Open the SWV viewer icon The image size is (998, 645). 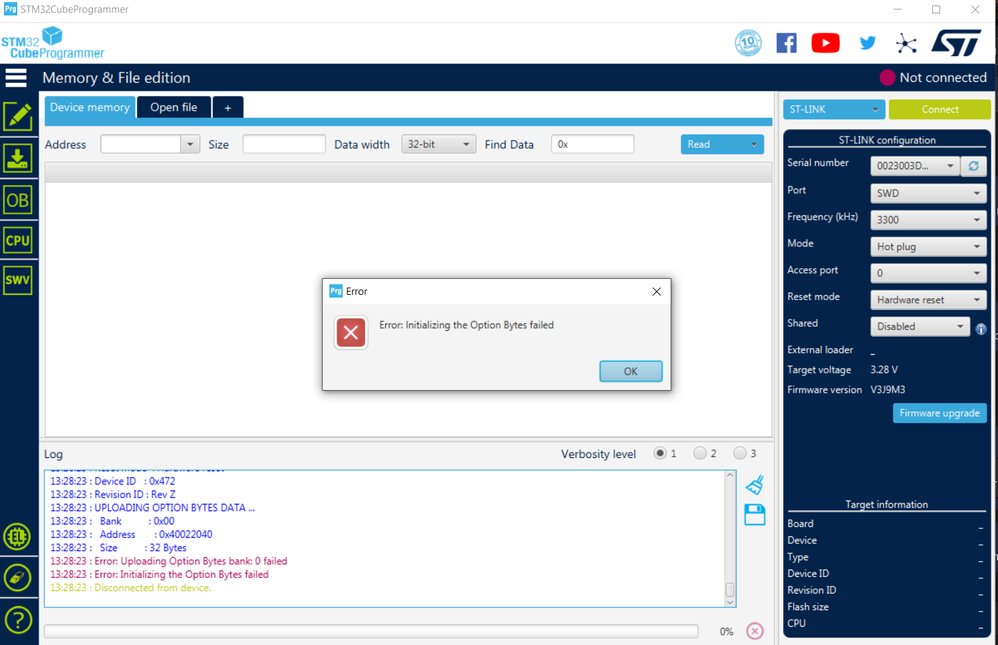click(18, 280)
